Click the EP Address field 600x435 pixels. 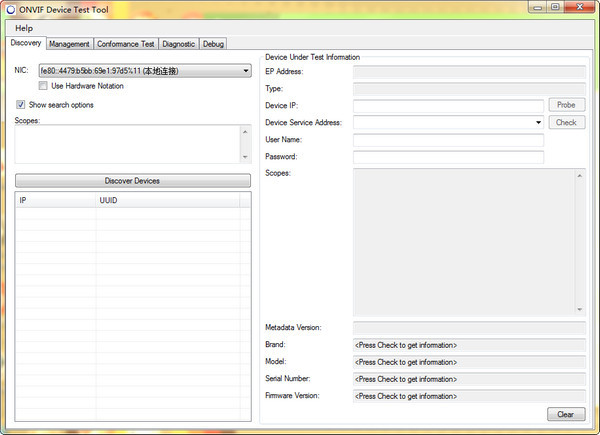point(469,72)
